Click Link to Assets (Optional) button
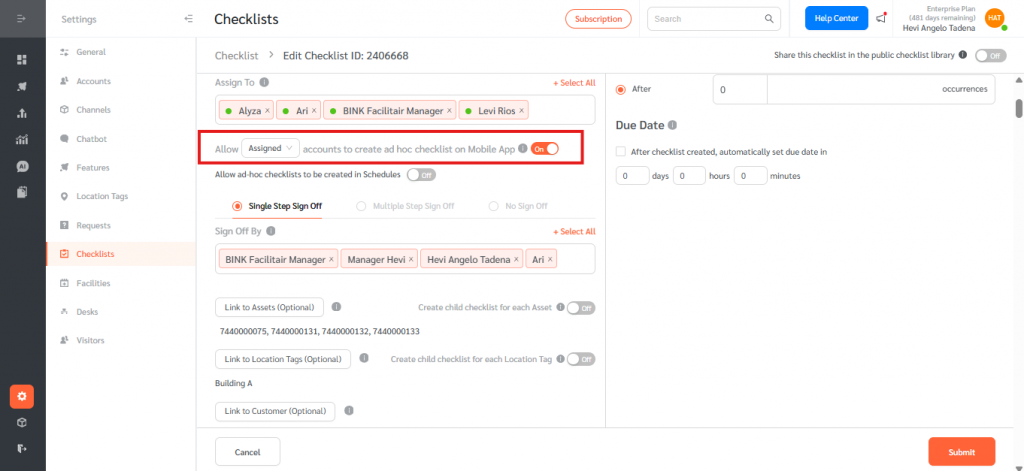Image resolution: width=1024 pixels, height=471 pixels. point(269,307)
